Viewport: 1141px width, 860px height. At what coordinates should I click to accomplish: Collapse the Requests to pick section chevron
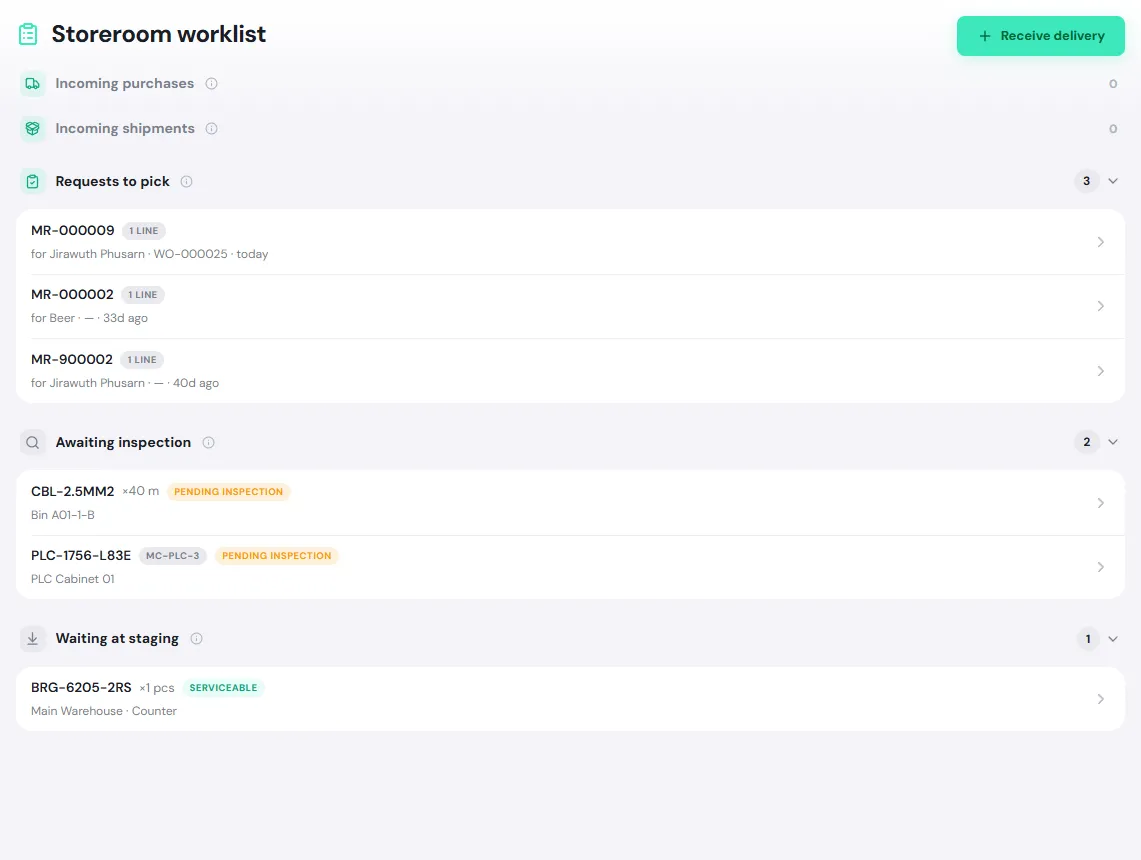click(1113, 181)
